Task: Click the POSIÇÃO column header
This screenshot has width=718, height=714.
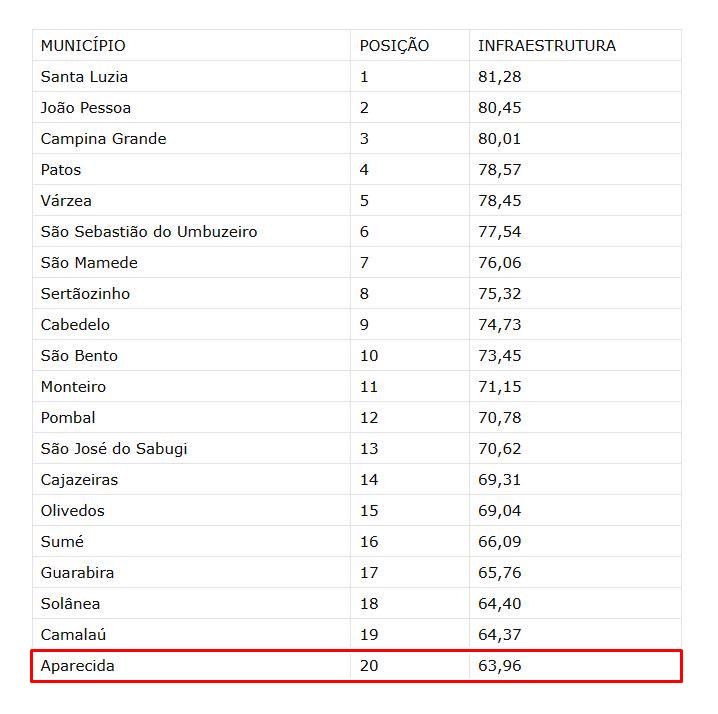Action: pyautogui.click(x=394, y=46)
